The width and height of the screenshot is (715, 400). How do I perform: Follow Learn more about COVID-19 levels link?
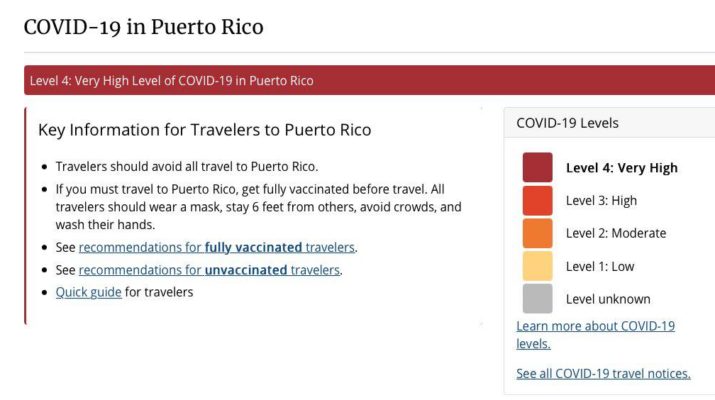coord(596,334)
